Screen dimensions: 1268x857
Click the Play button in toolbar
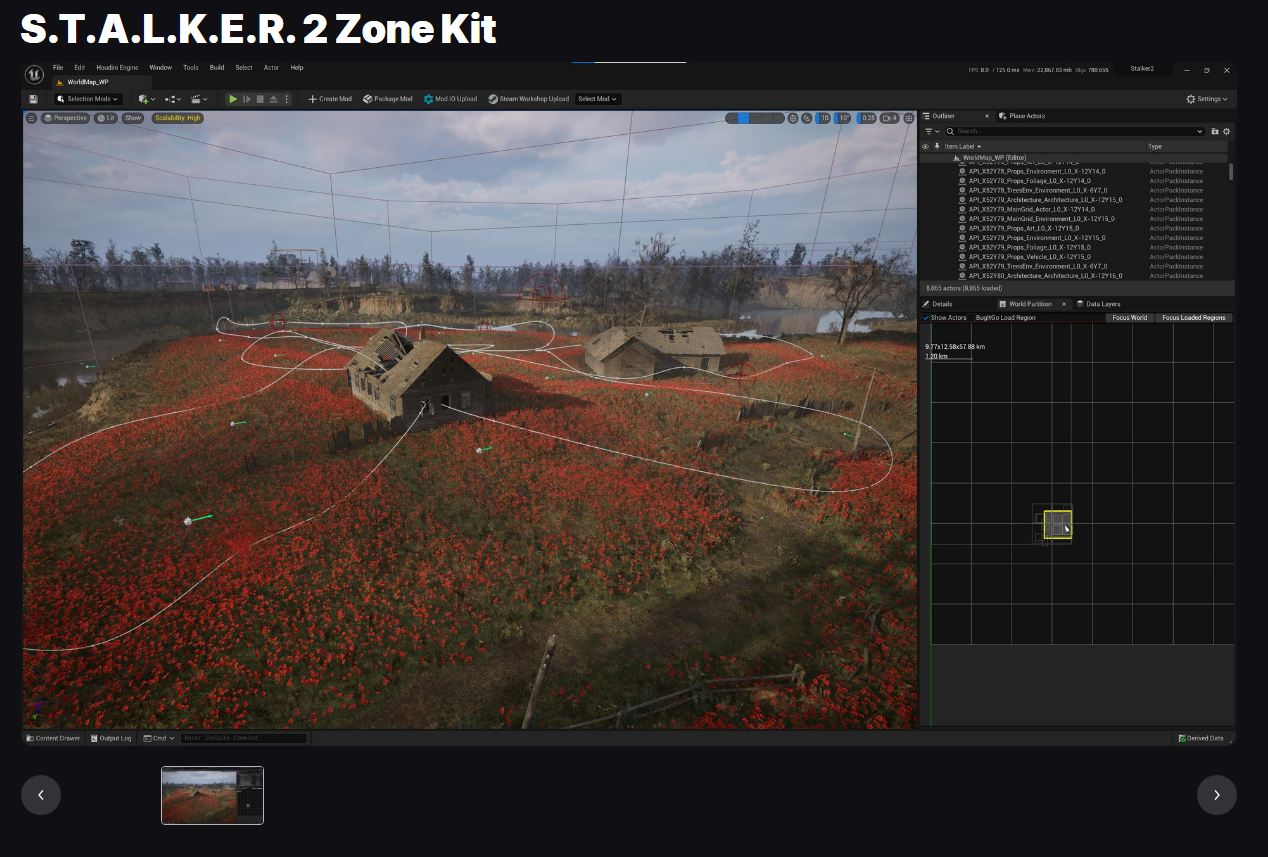coord(233,99)
